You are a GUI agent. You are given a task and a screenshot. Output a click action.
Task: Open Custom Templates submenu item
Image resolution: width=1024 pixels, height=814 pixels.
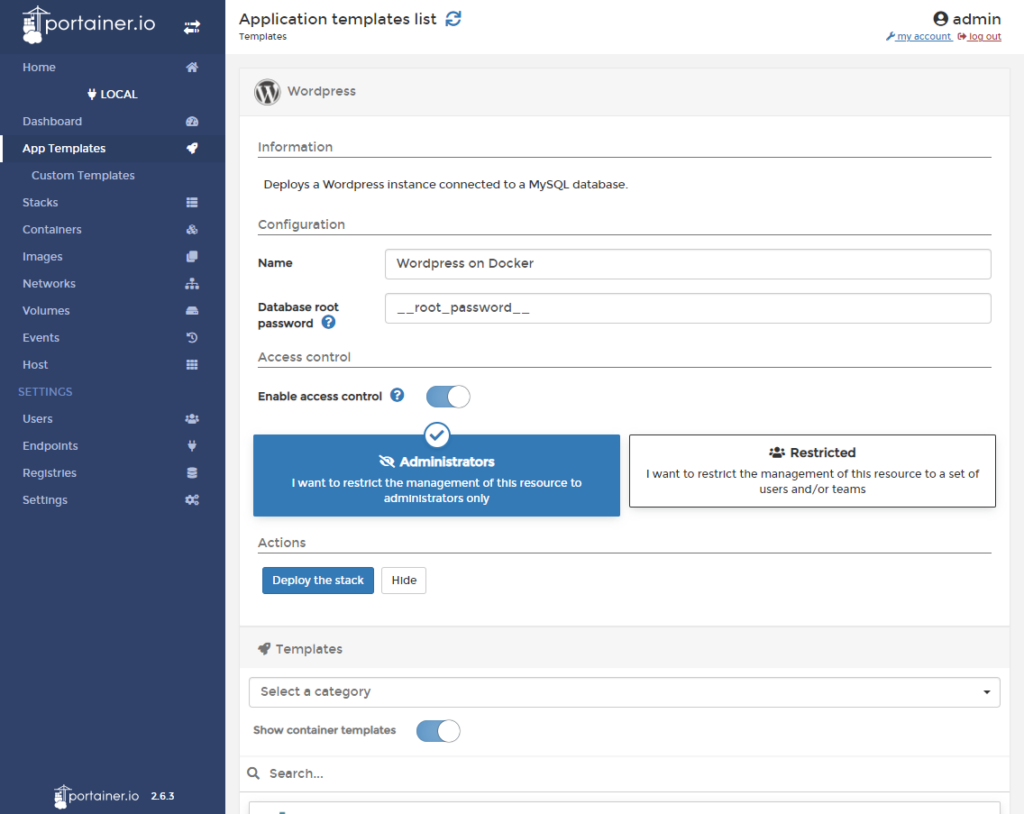pos(83,176)
